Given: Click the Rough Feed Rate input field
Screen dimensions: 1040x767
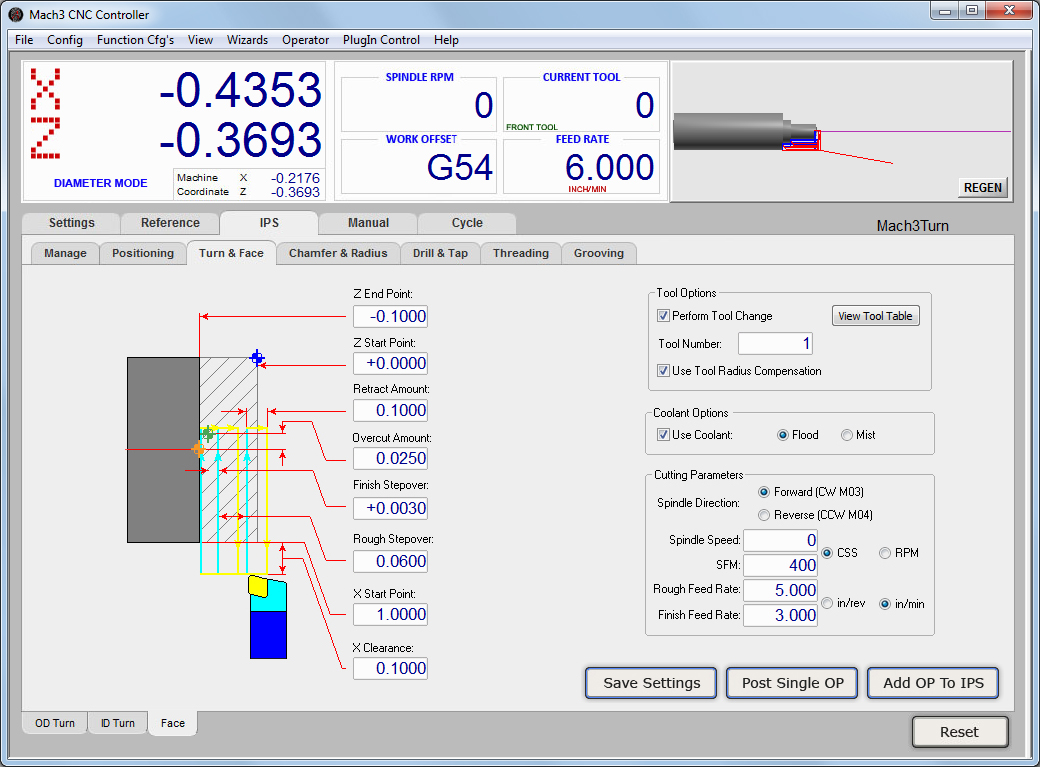Looking at the screenshot, I should tap(781, 590).
